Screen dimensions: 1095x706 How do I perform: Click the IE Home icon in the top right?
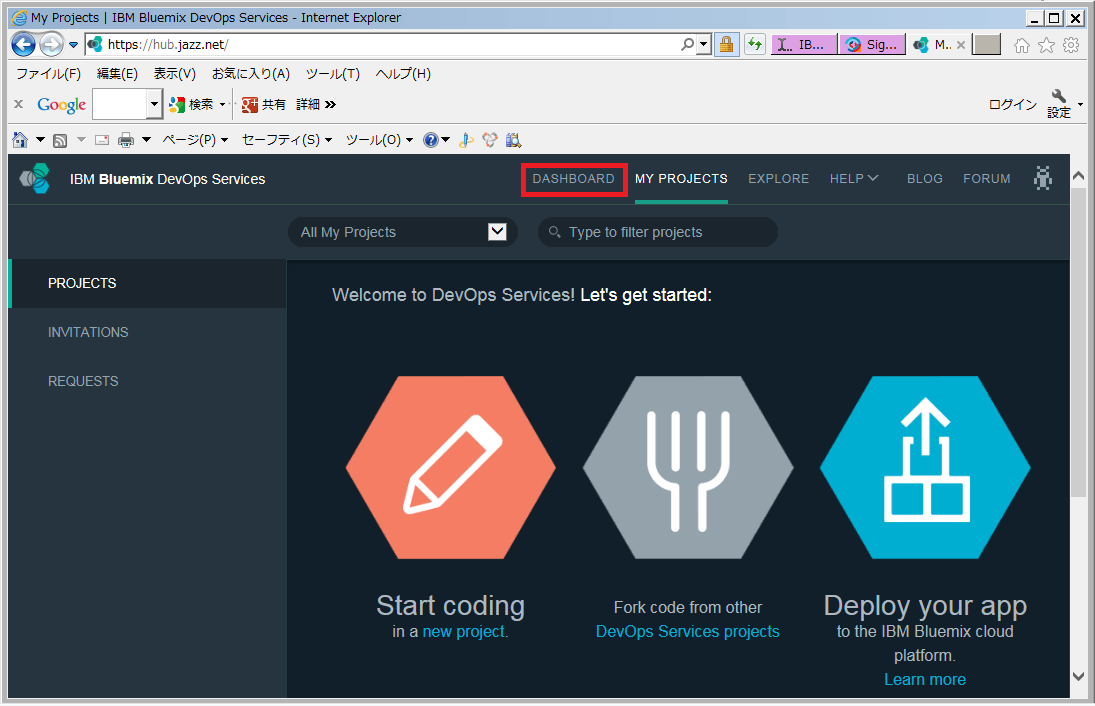[1022, 45]
